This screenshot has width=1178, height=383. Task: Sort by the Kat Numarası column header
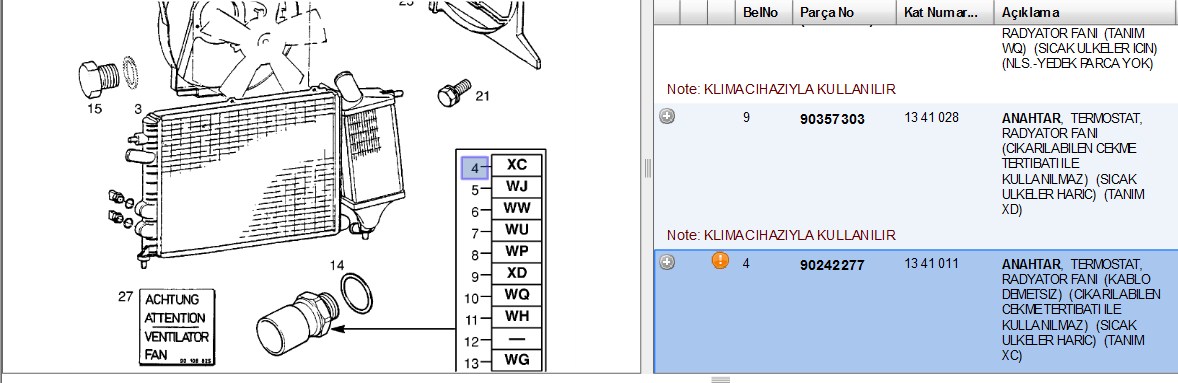pos(945,13)
